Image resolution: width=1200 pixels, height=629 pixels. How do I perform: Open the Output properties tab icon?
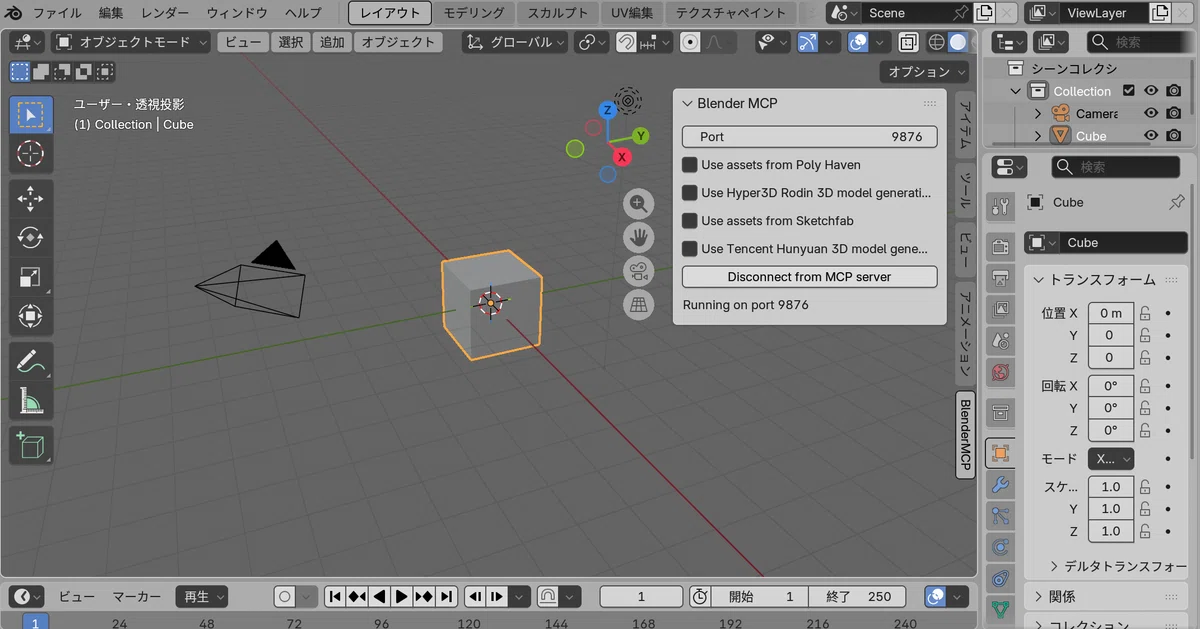tap(1000, 278)
